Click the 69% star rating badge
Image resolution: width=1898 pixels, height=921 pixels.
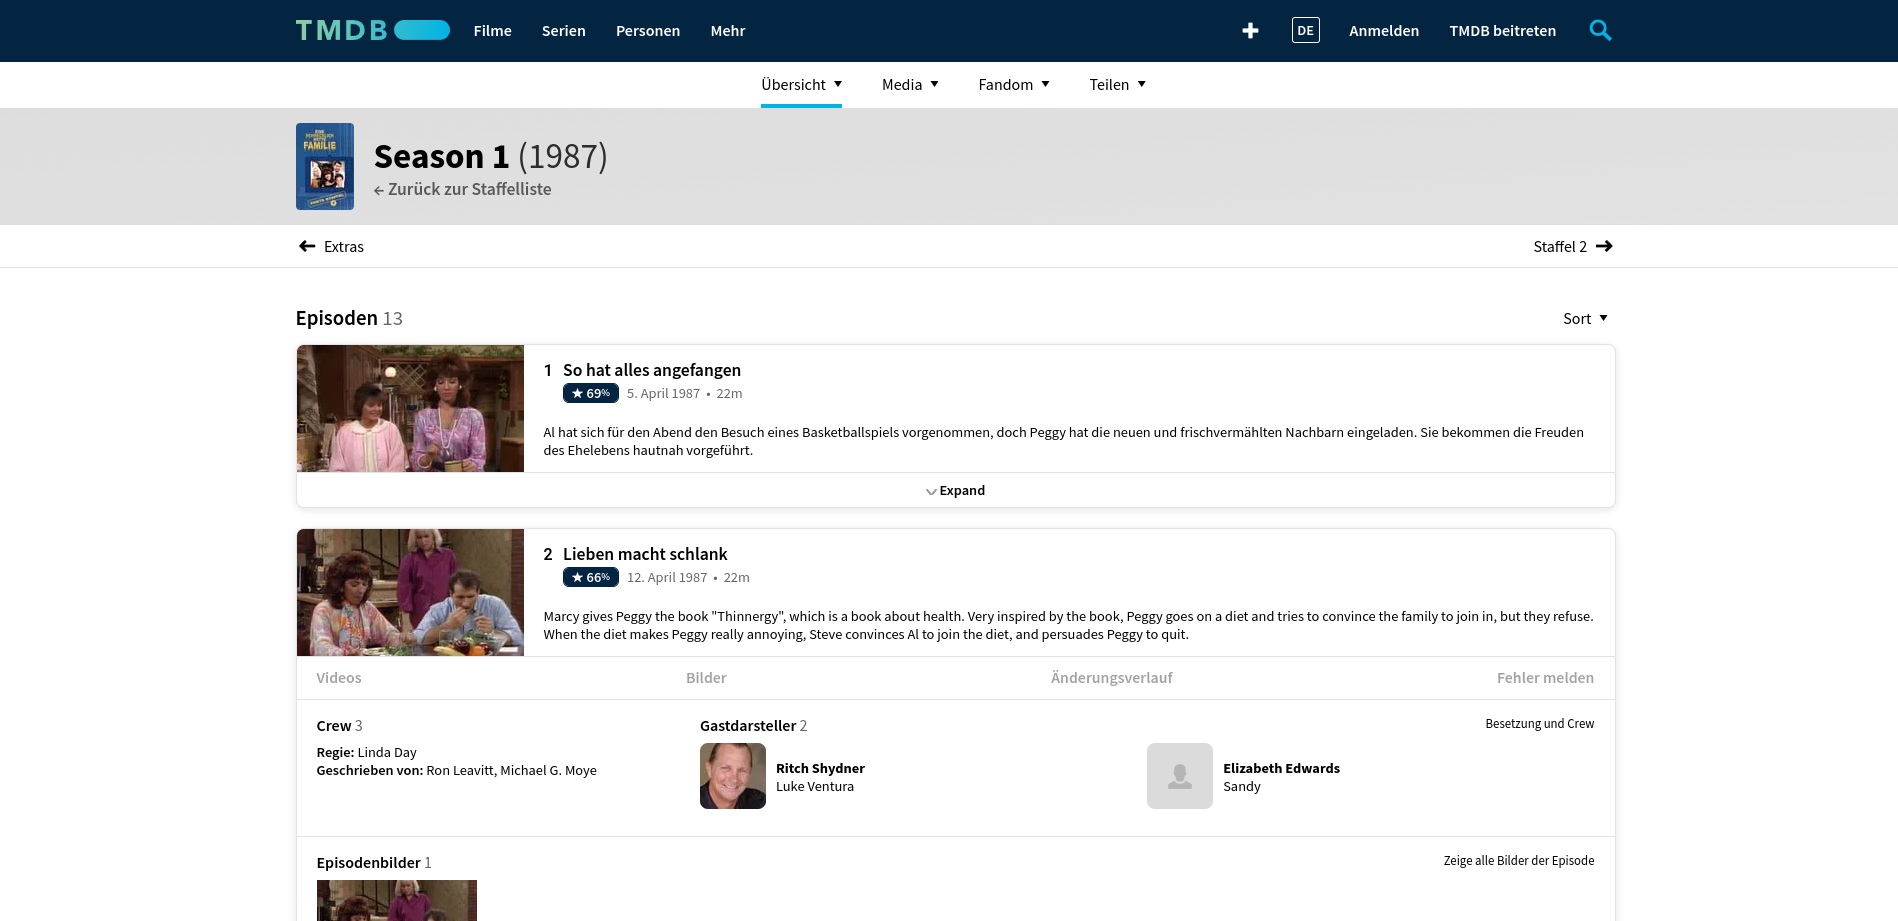pyautogui.click(x=590, y=394)
